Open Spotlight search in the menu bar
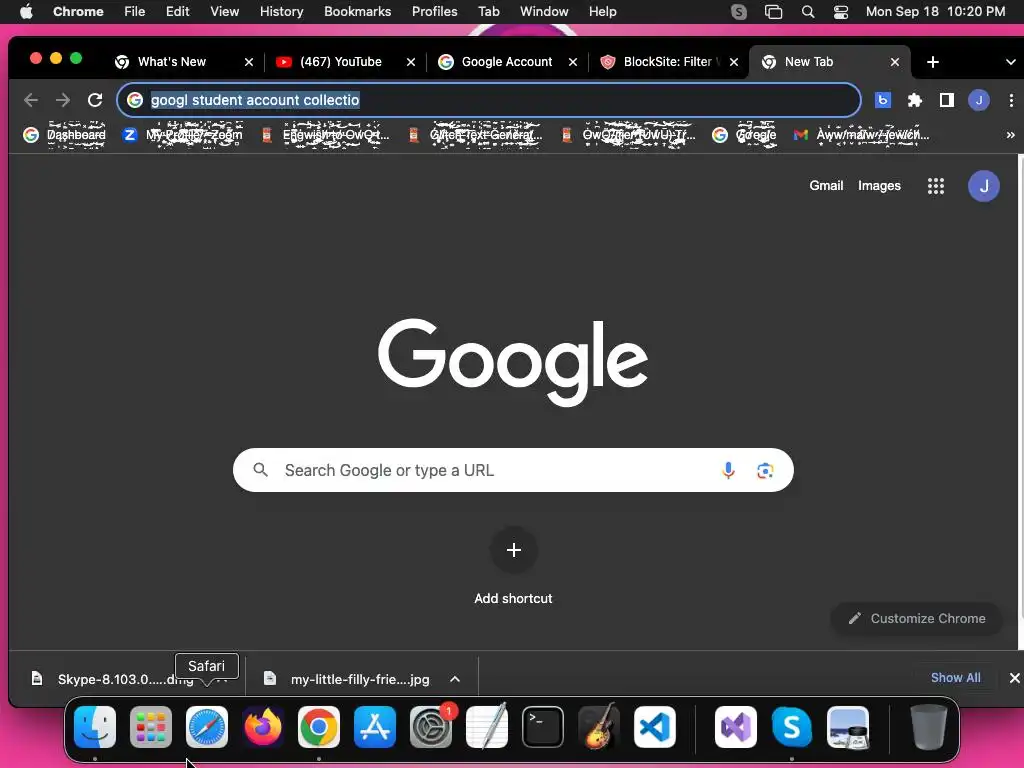1024x768 pixels. pos(808,12)
